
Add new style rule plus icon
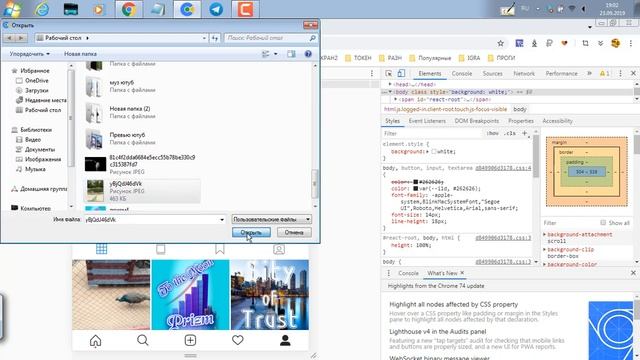(x=525, y=133)
